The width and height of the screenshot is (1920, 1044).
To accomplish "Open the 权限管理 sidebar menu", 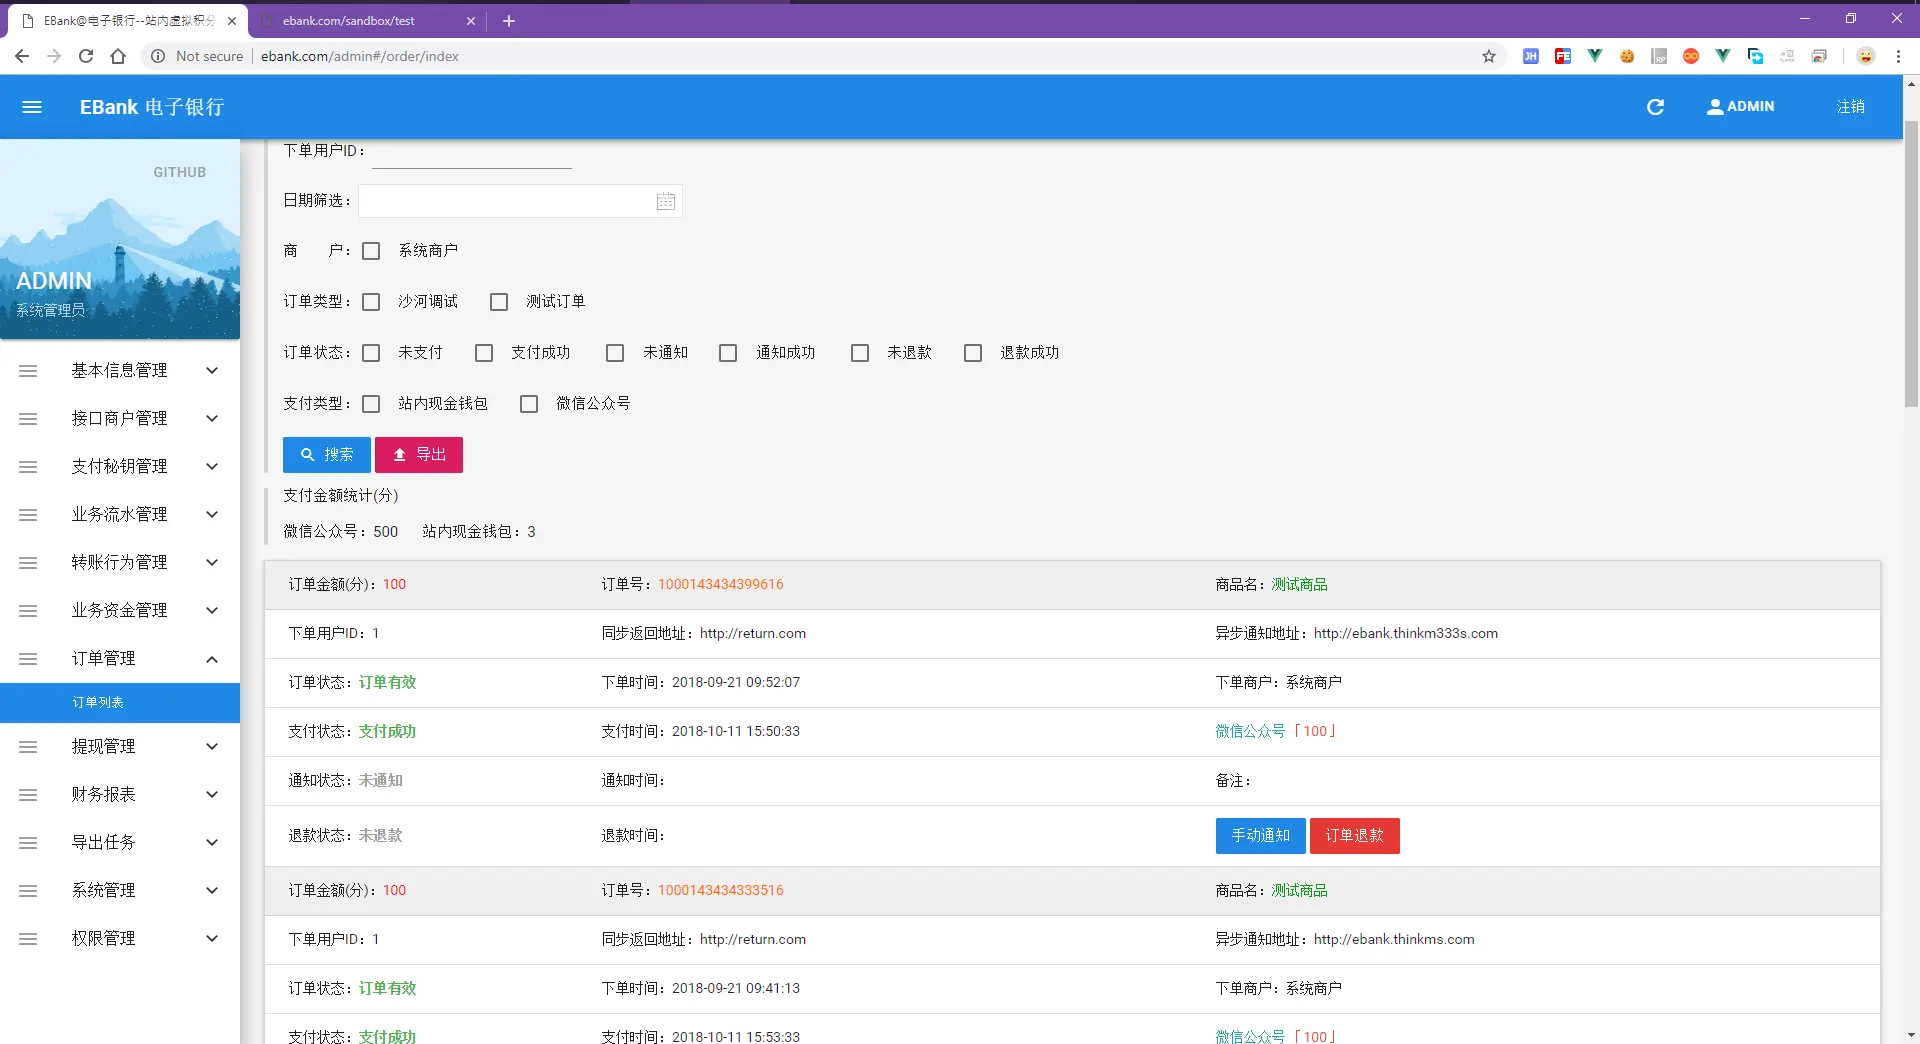I will (120, 939).
